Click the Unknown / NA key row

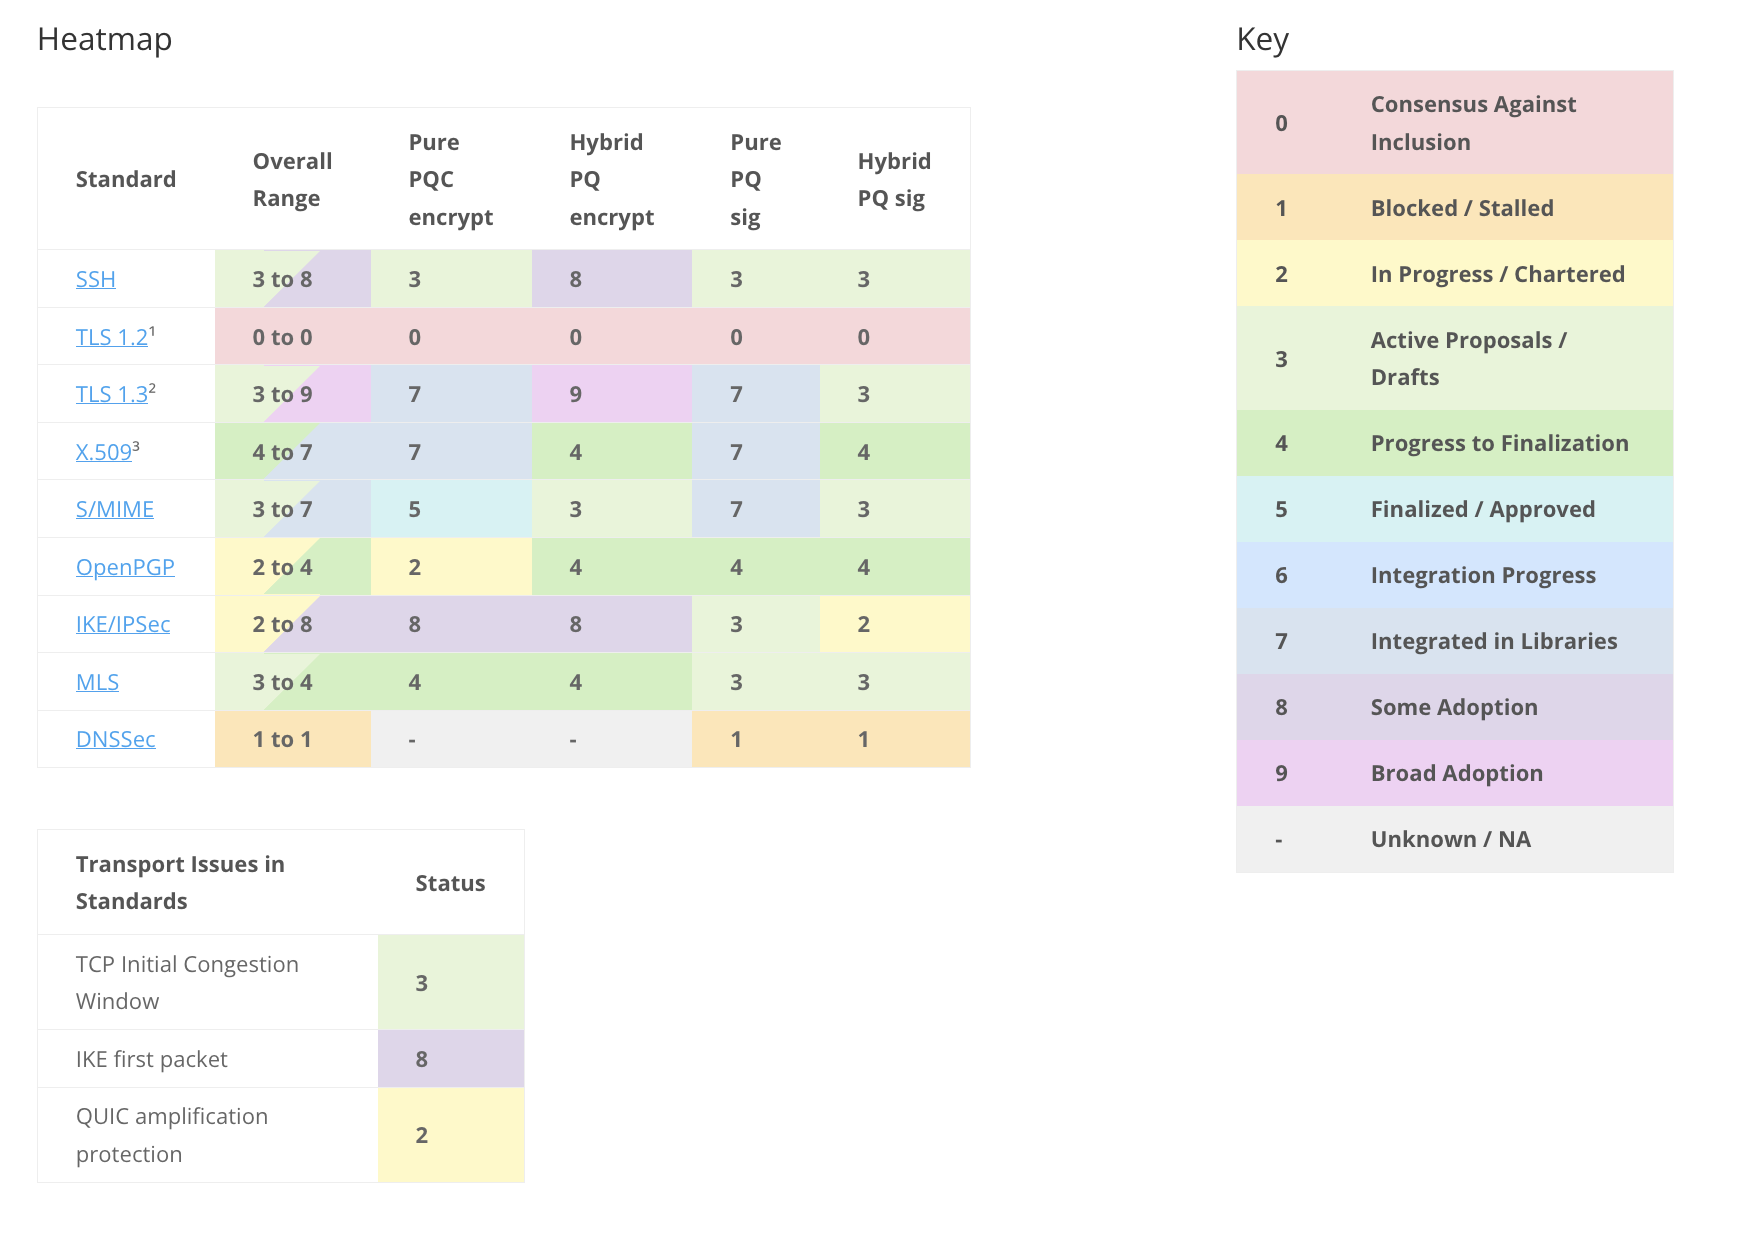tap(1455, 839)
